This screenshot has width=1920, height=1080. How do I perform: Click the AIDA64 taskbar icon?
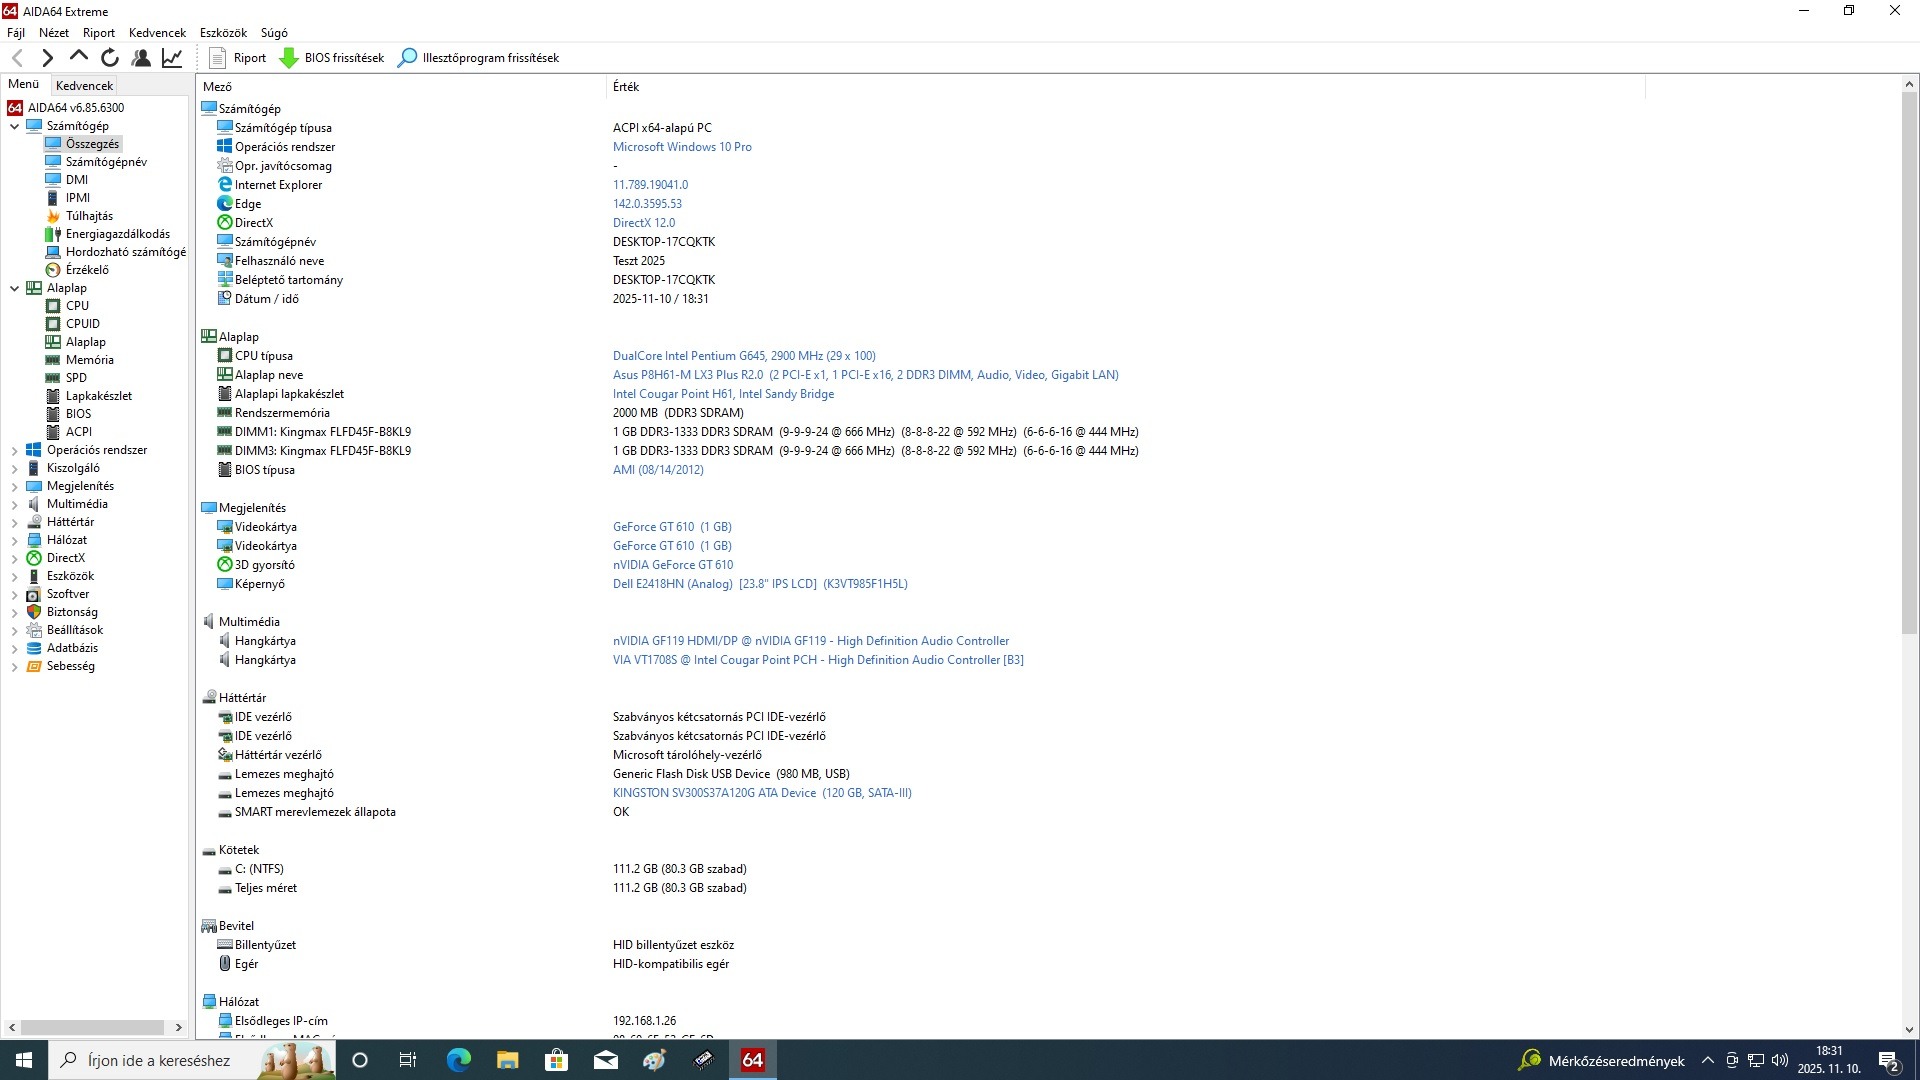[752, 1060]
